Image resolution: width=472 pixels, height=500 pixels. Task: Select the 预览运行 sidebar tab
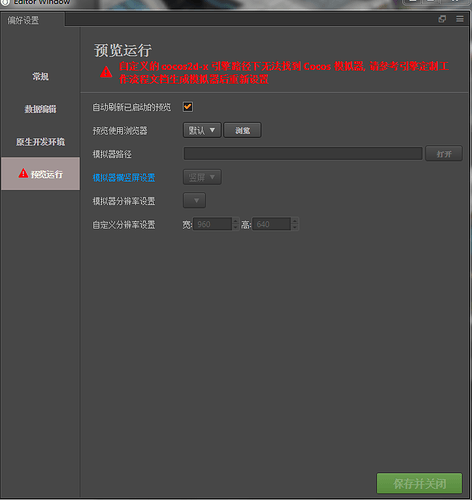40,174
